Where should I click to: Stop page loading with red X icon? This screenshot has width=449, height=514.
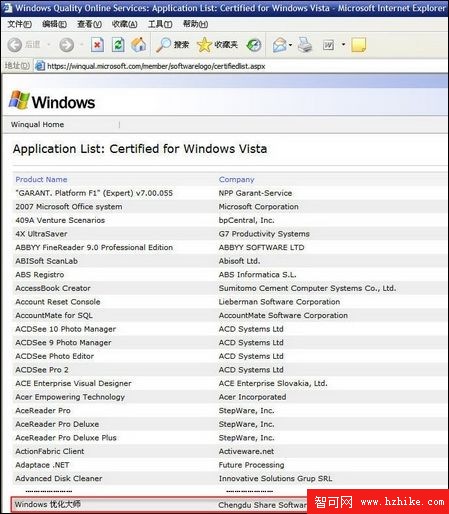(x=97, y=45)
